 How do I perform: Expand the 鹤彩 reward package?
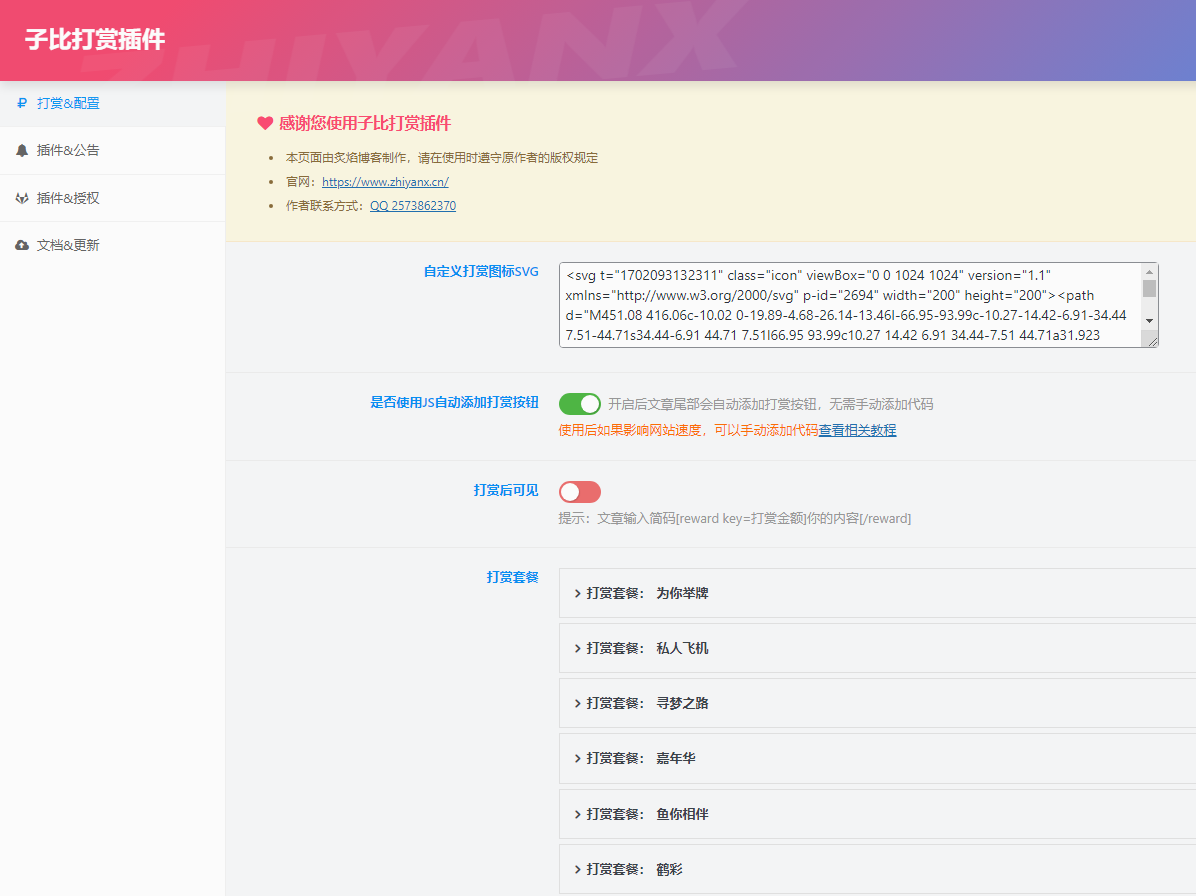(x=630, y=869)
